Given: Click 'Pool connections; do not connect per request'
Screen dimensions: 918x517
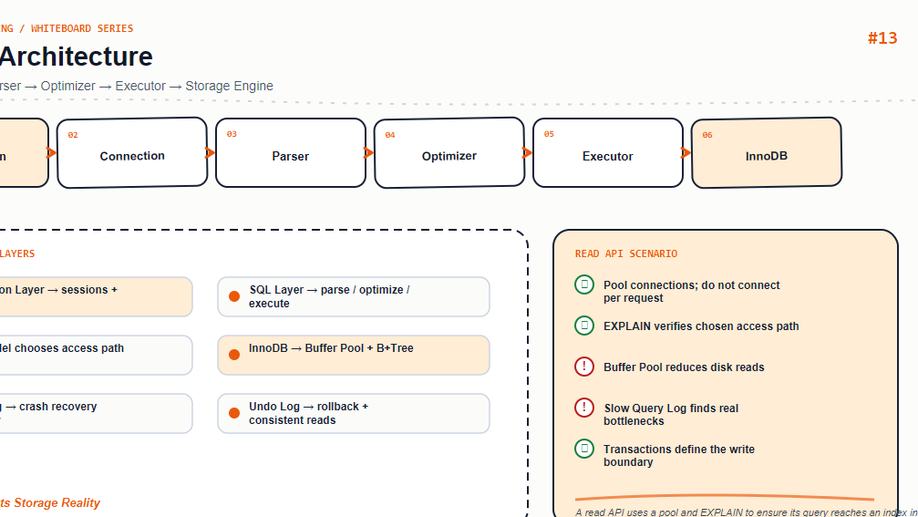Looking at the screenshot, I should (691, 292).
